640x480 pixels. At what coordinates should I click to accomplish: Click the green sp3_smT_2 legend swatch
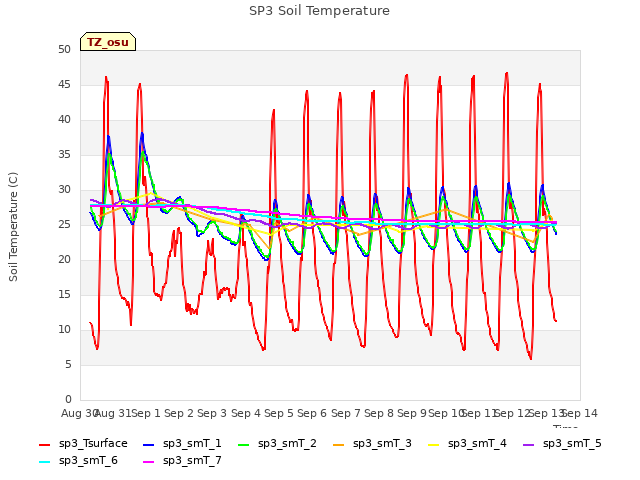point(243,444)
